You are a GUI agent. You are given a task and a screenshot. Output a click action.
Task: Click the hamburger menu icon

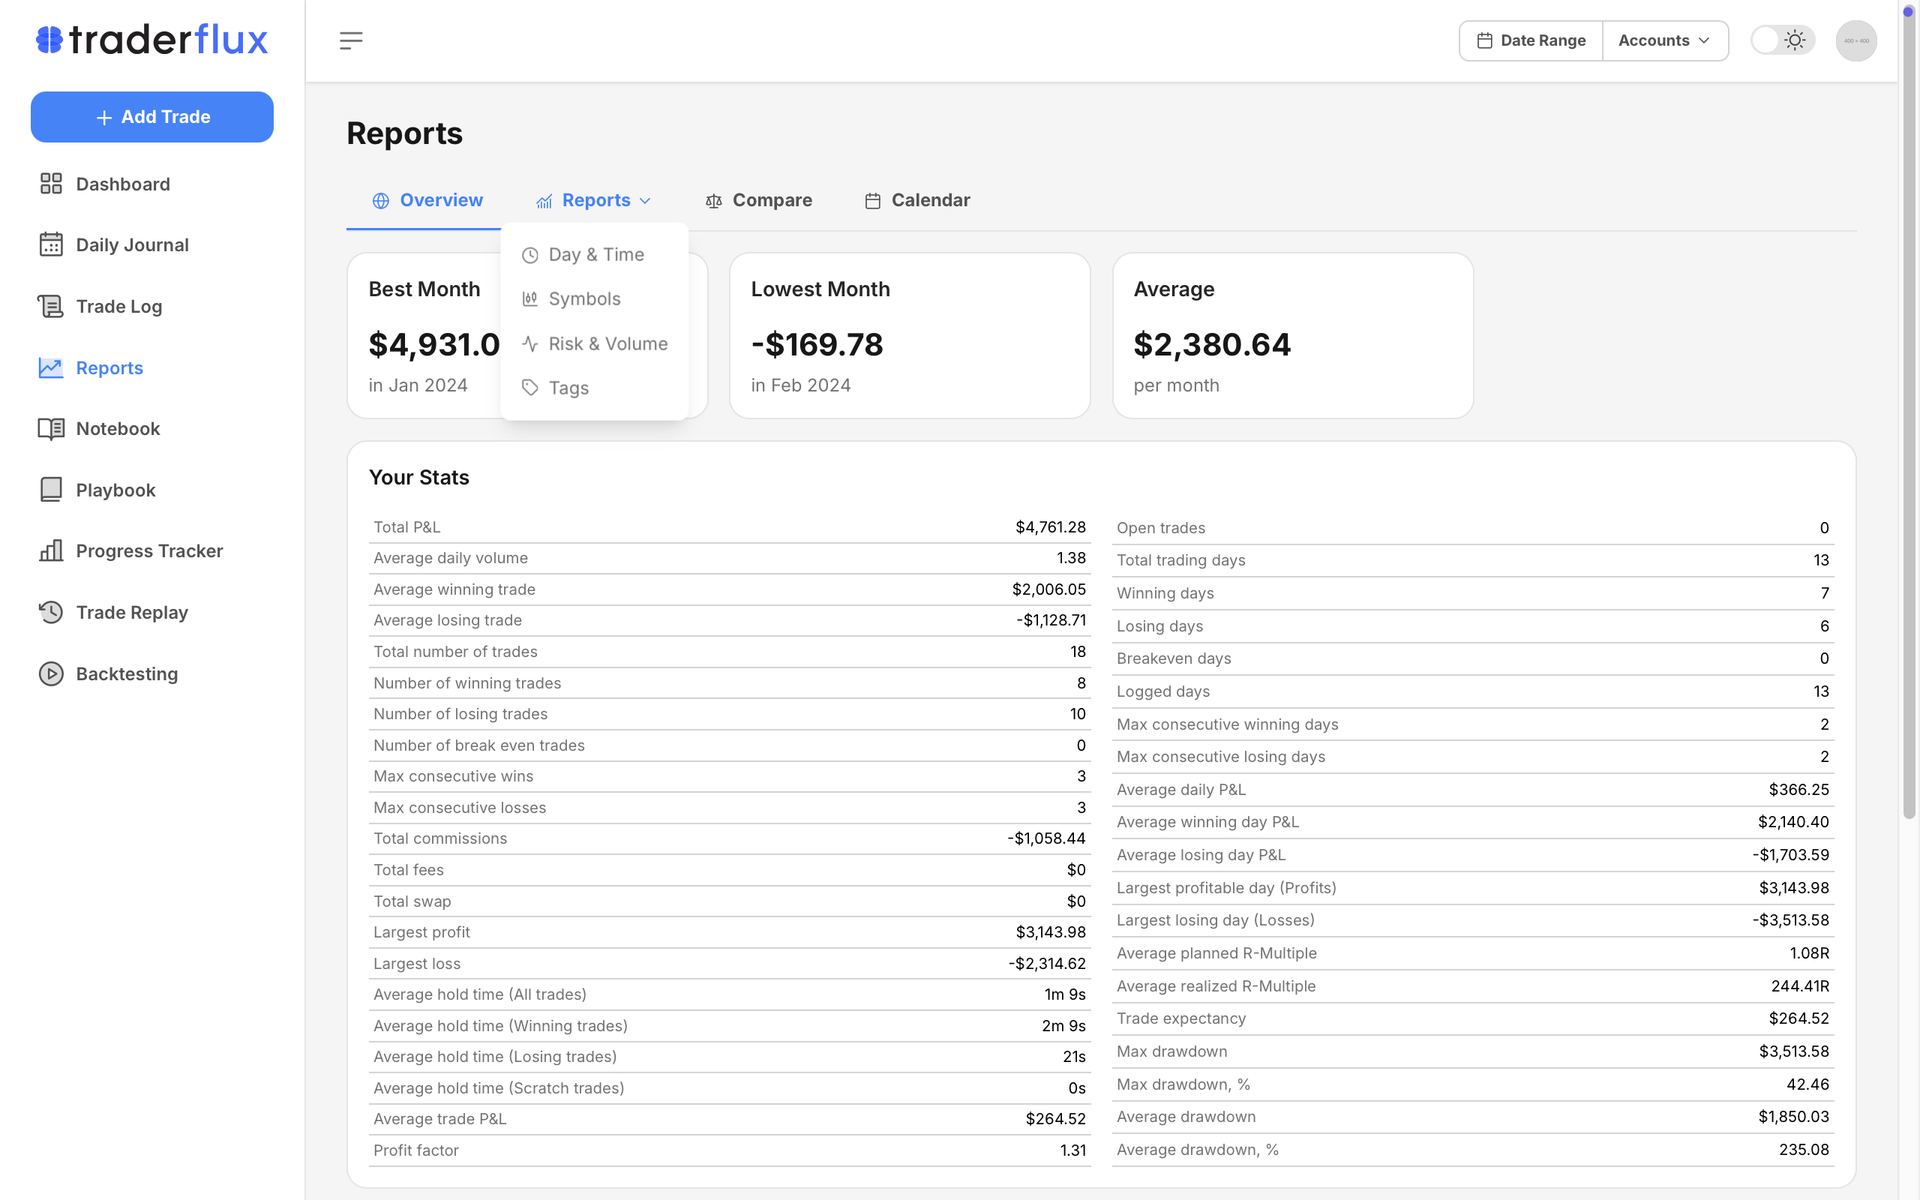[350, 41]
